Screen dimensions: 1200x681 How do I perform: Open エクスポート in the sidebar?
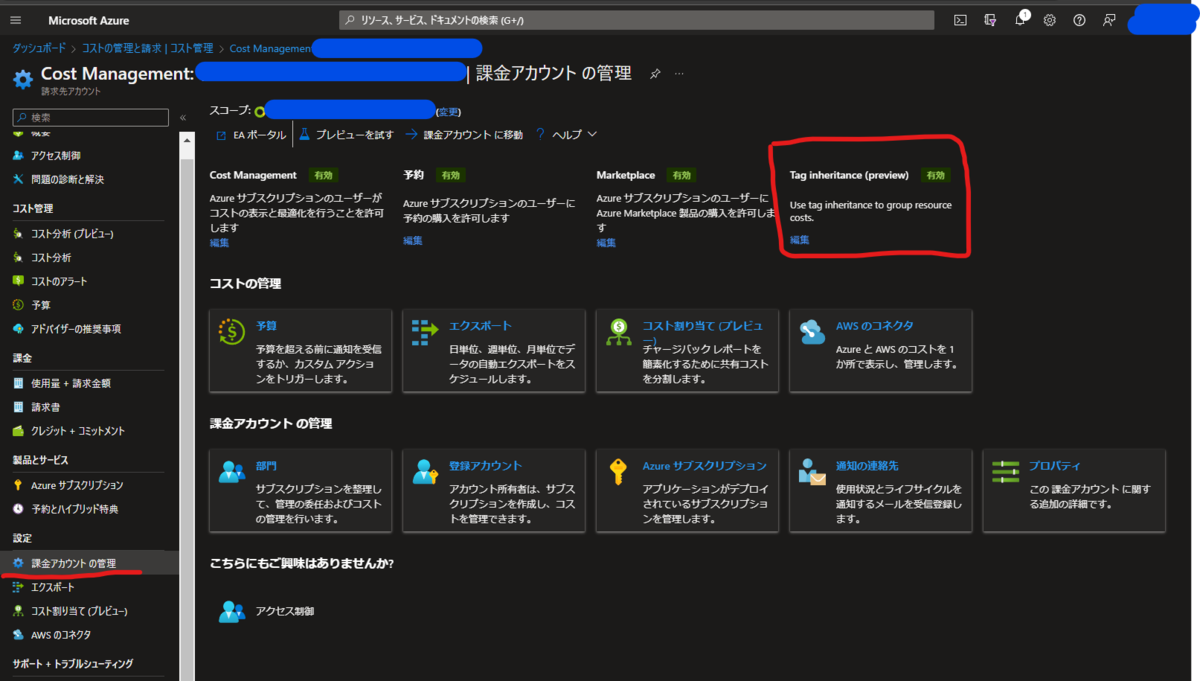[52, 587]
